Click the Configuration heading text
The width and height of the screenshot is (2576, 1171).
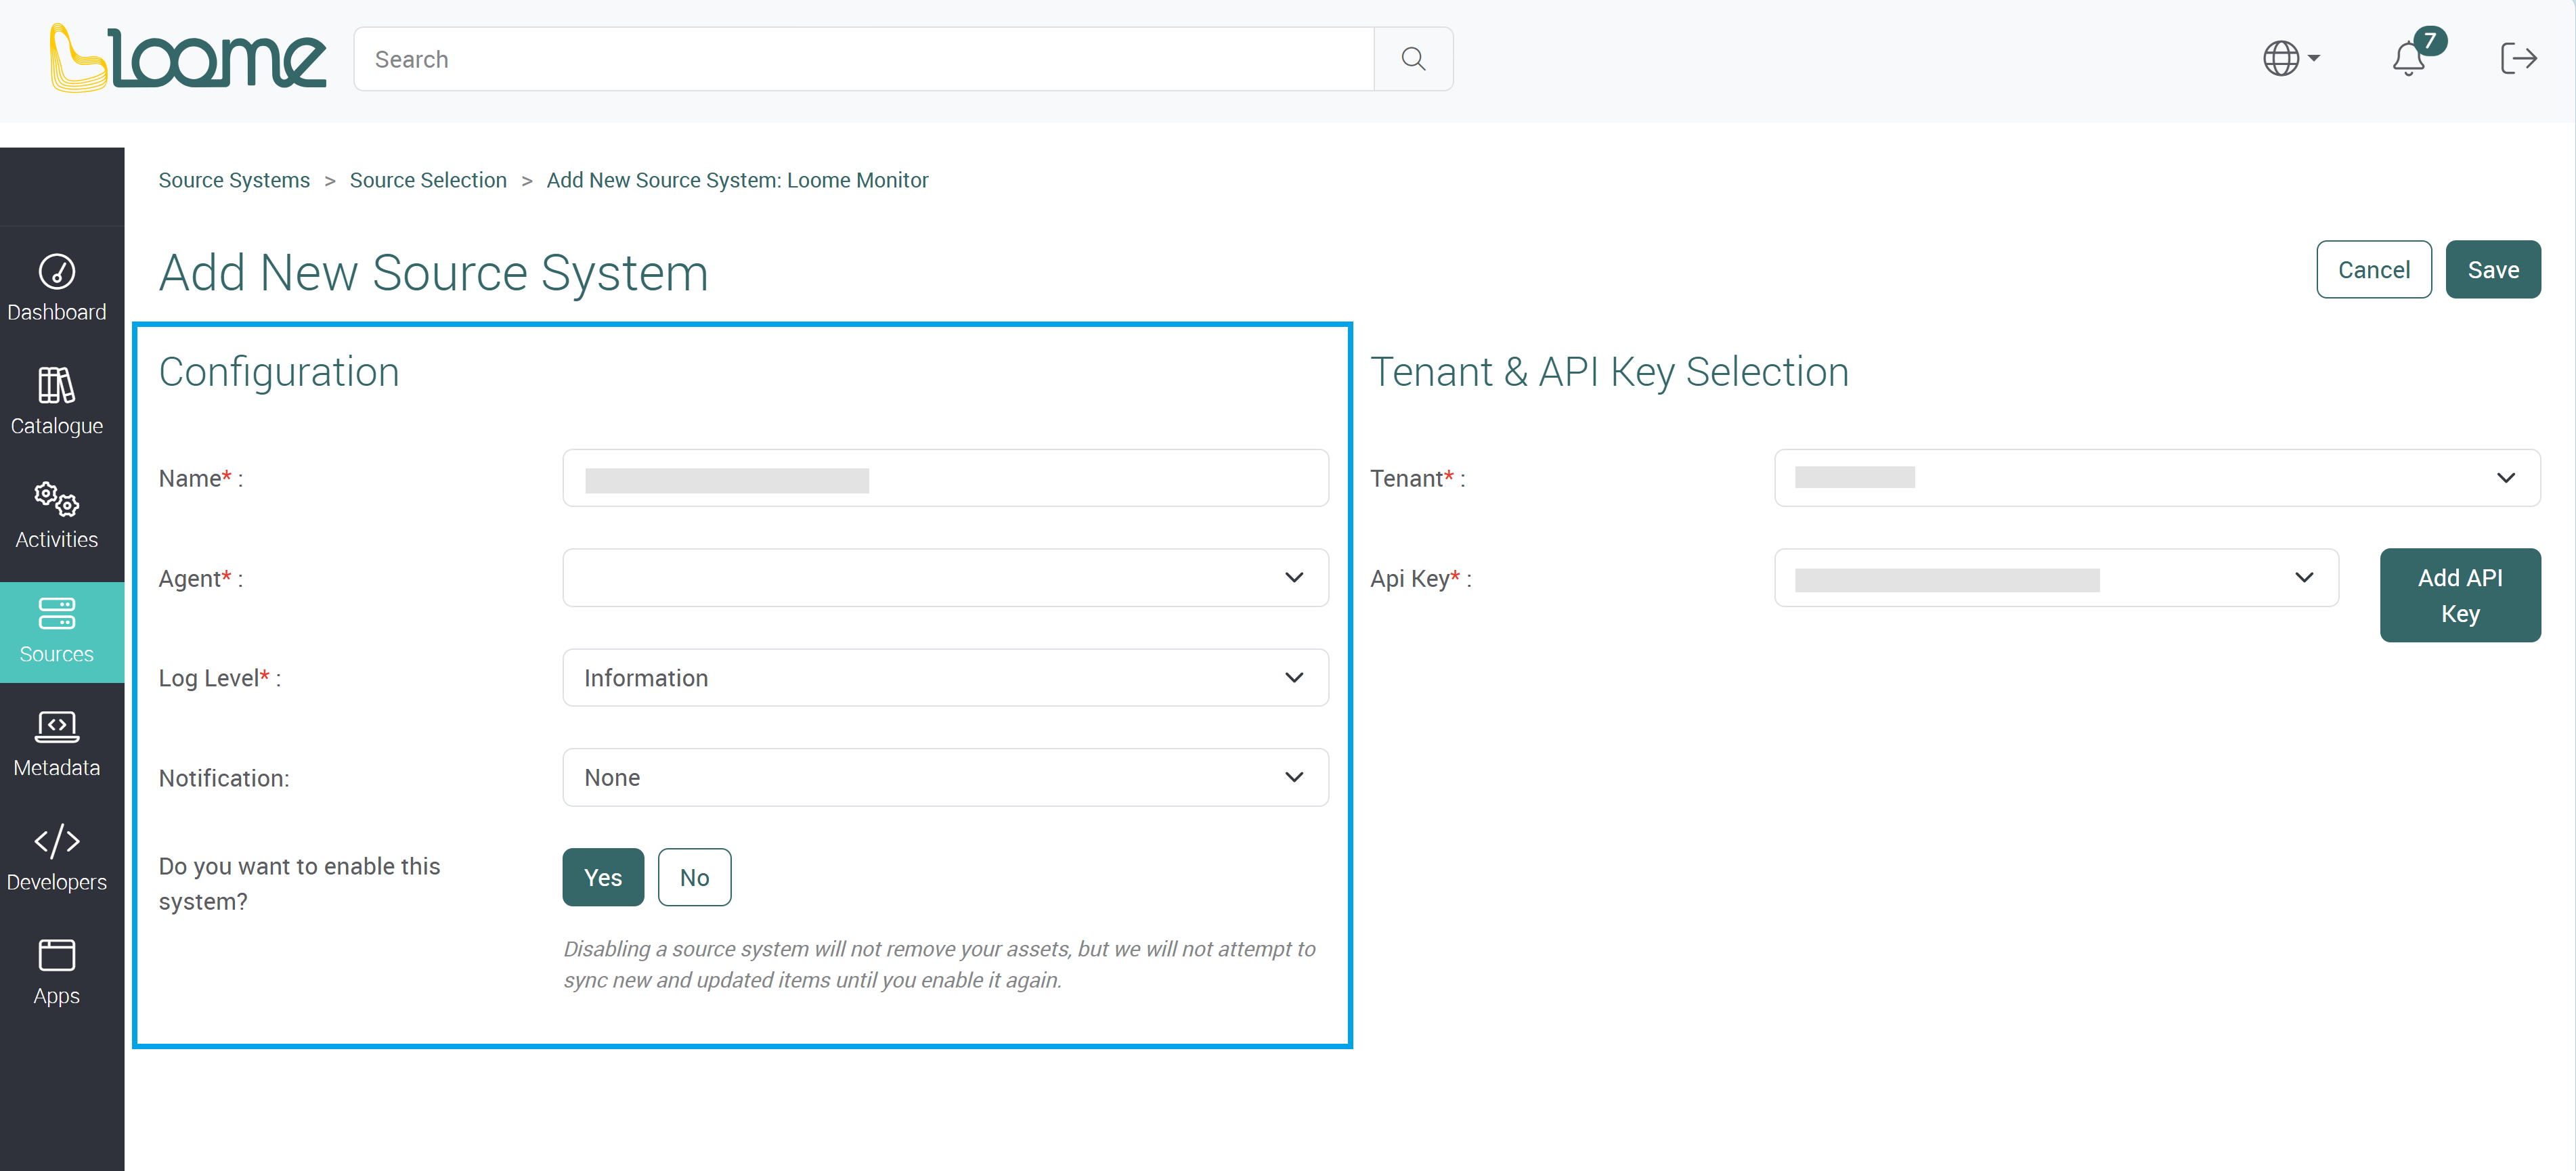pos(279,372)
